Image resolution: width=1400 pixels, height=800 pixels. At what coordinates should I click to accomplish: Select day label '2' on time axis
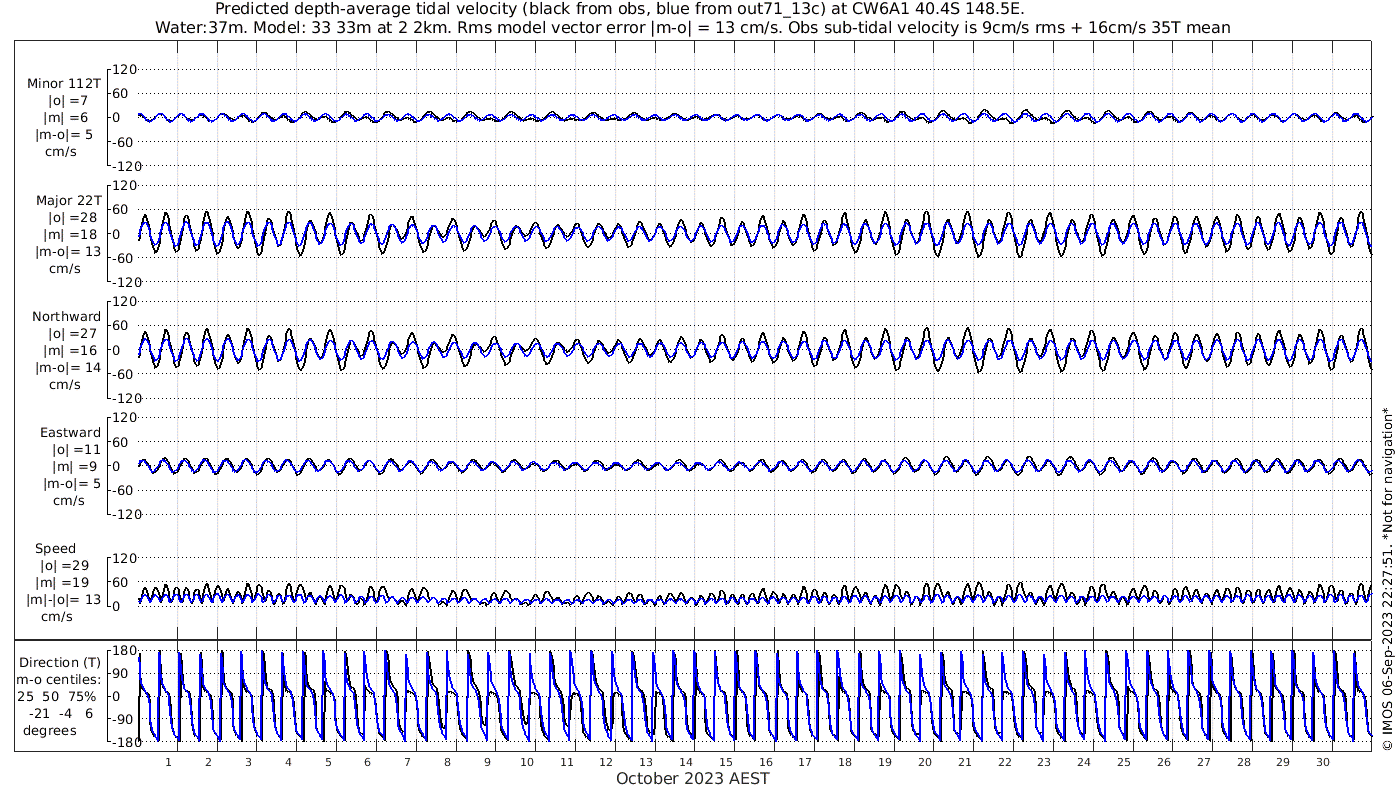click(208, 762)
